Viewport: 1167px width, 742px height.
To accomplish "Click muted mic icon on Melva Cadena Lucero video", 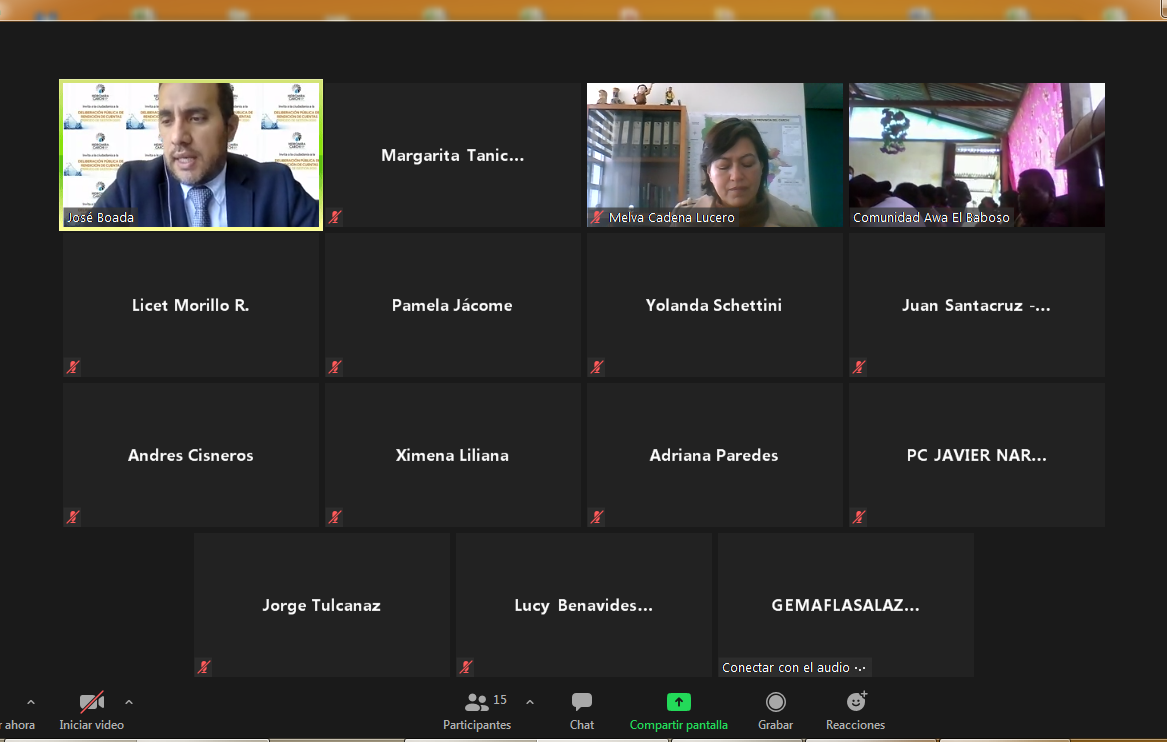I will 596,217.
